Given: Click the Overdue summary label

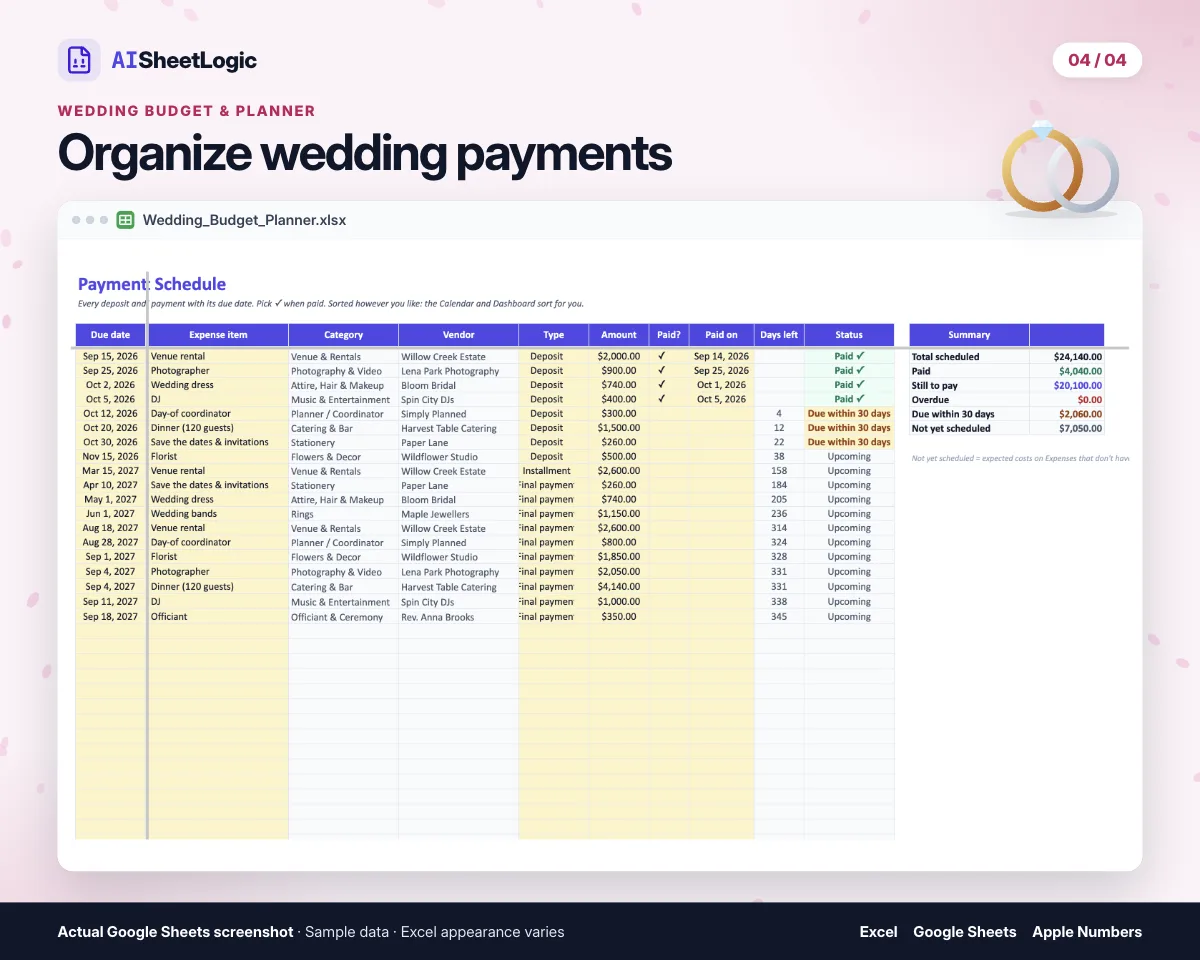Looking at the screenshot, I should (930, 400).
